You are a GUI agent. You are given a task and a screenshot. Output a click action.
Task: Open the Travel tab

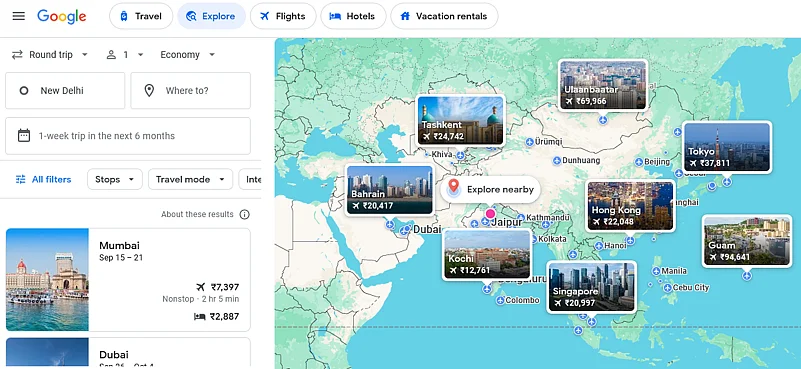[141, 16]
